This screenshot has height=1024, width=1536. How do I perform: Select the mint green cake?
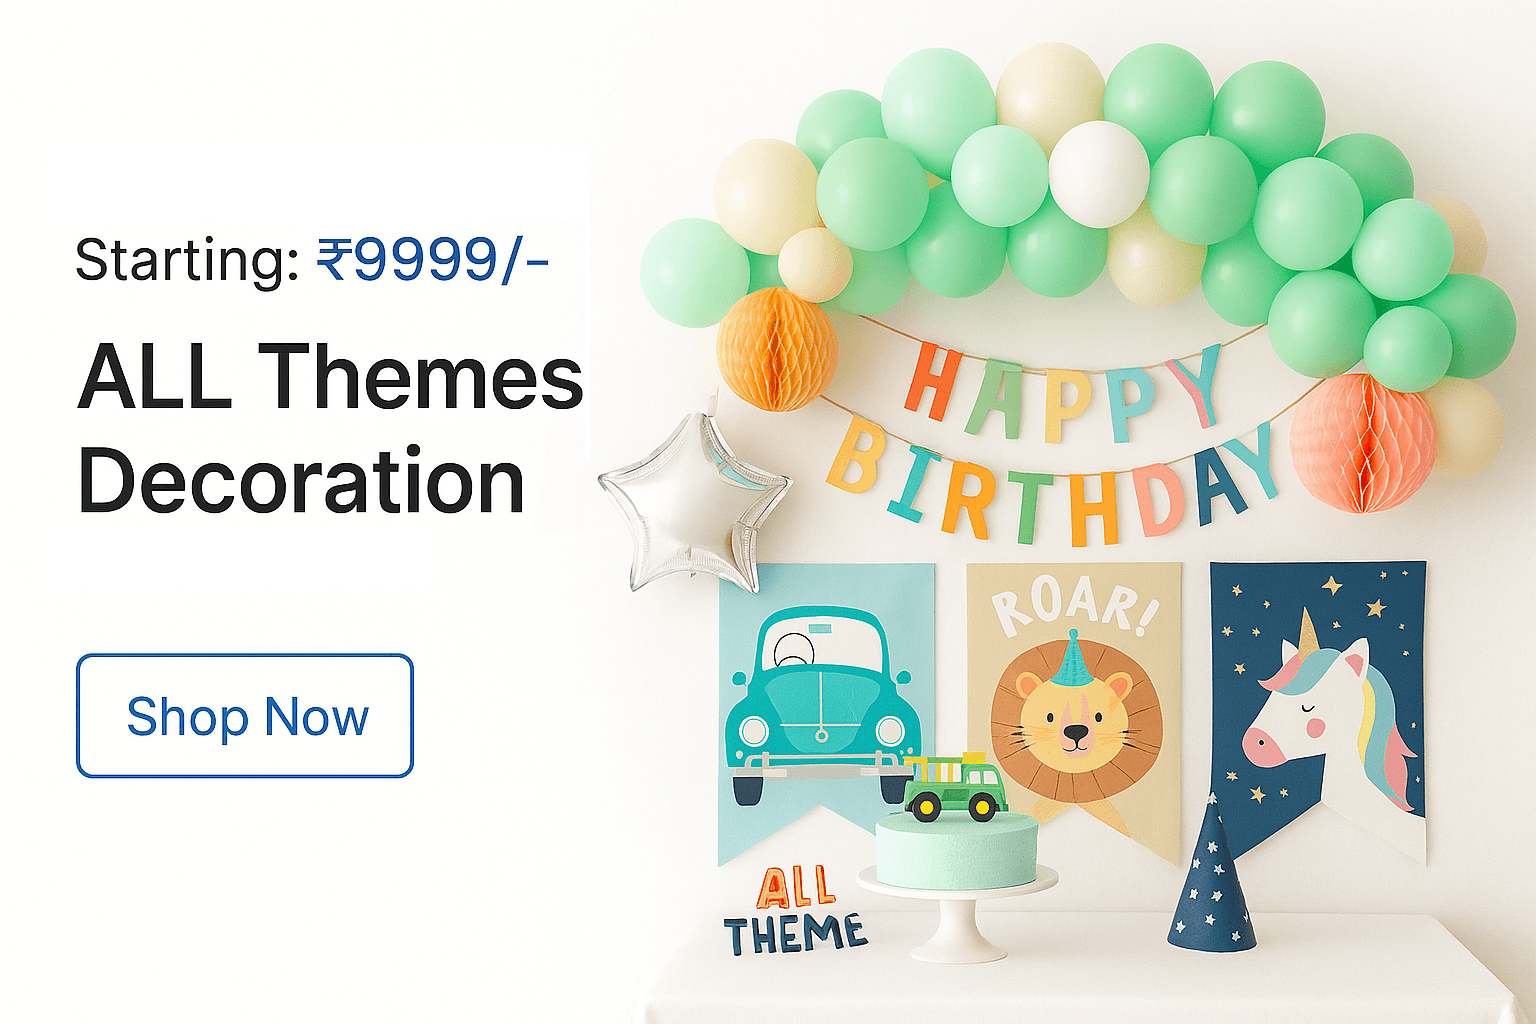click(x=956, y=850)
